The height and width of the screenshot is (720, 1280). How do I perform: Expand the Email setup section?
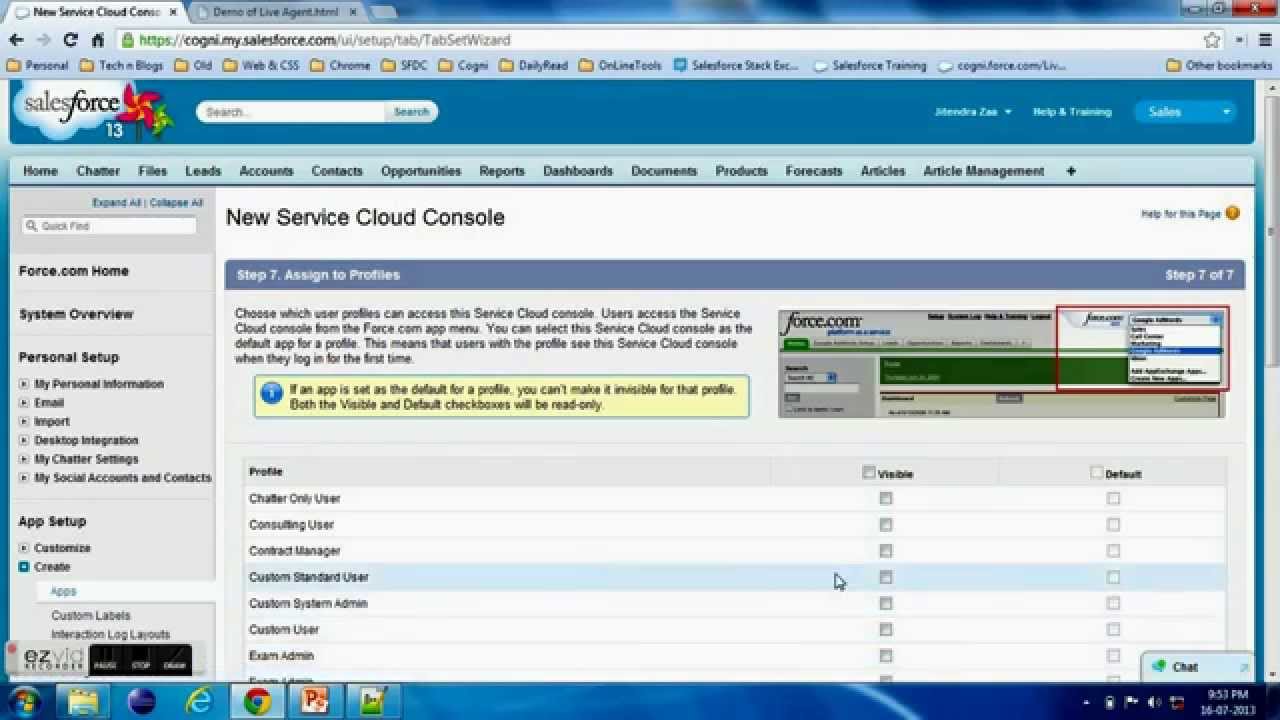coord(24,403)
